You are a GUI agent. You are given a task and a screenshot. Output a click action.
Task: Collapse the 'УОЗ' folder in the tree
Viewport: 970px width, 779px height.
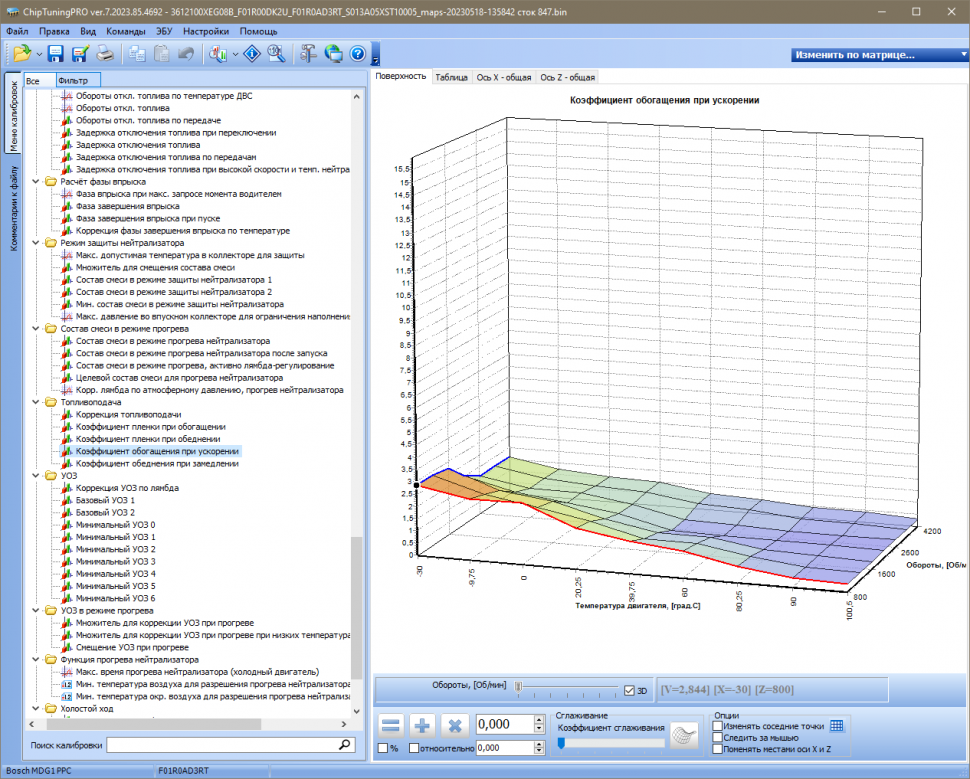[x=37, y=476]
